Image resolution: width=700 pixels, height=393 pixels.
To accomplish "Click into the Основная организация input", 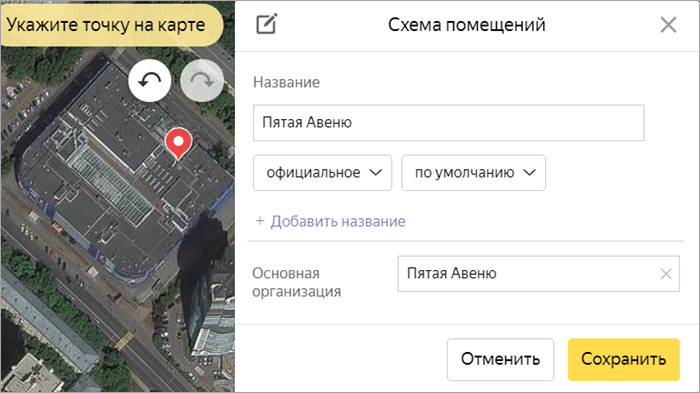I will tap(529, 274).
